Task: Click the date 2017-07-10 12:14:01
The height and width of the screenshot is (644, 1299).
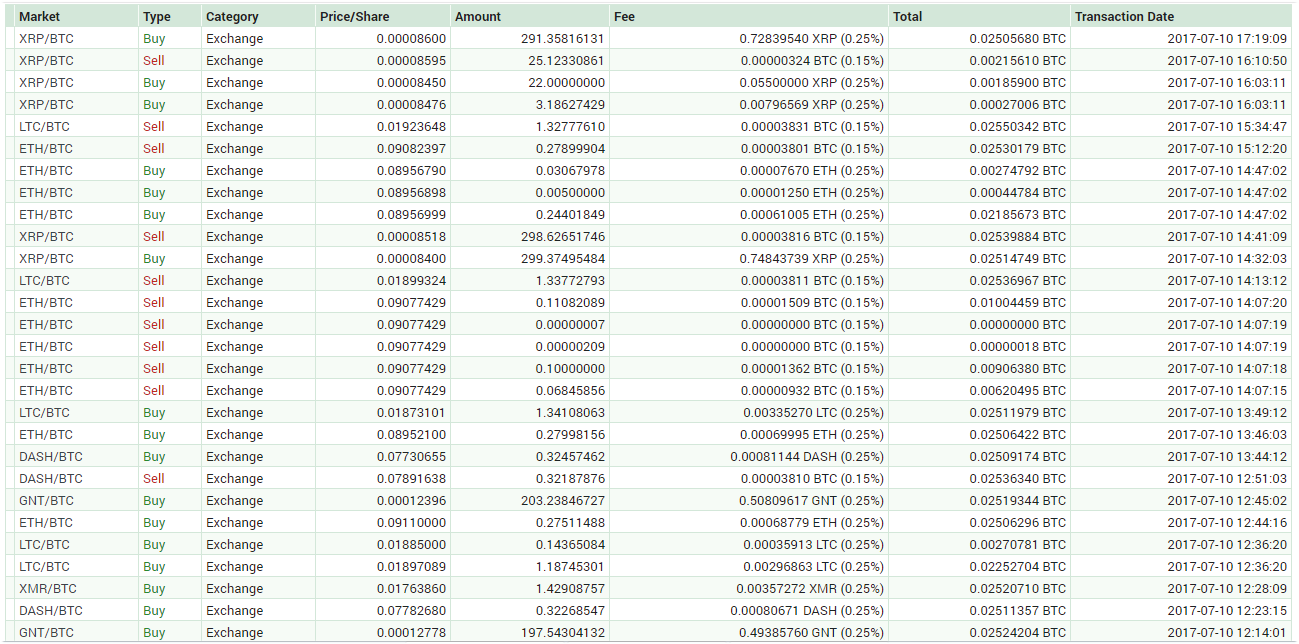Action: [1227, 632]
